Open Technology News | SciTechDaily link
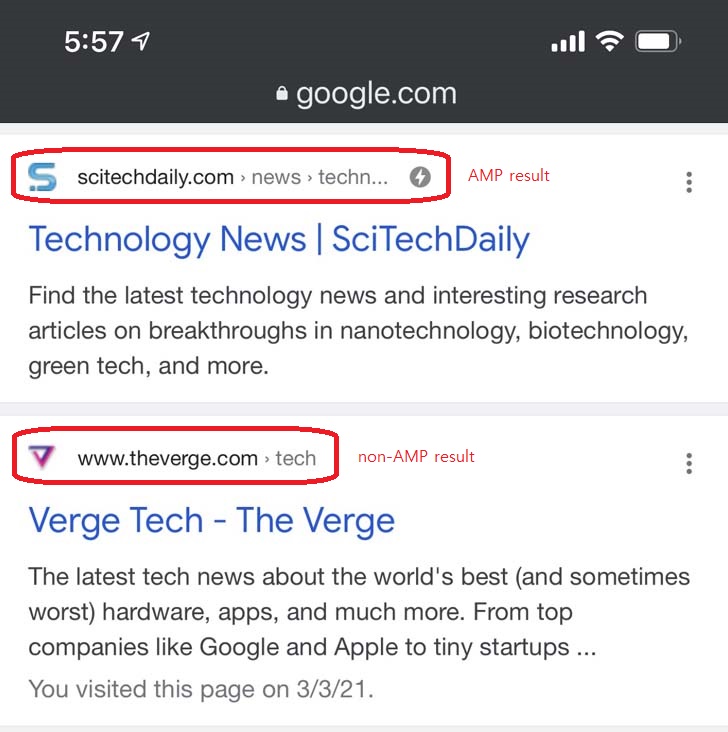 tap(279, 239)
